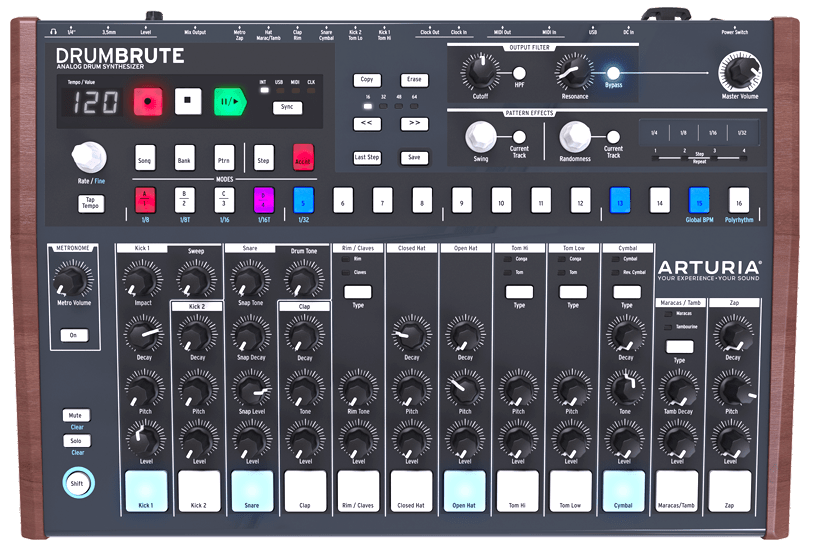
Task: Toggle step button 10
Action: (x=501, y=200)
